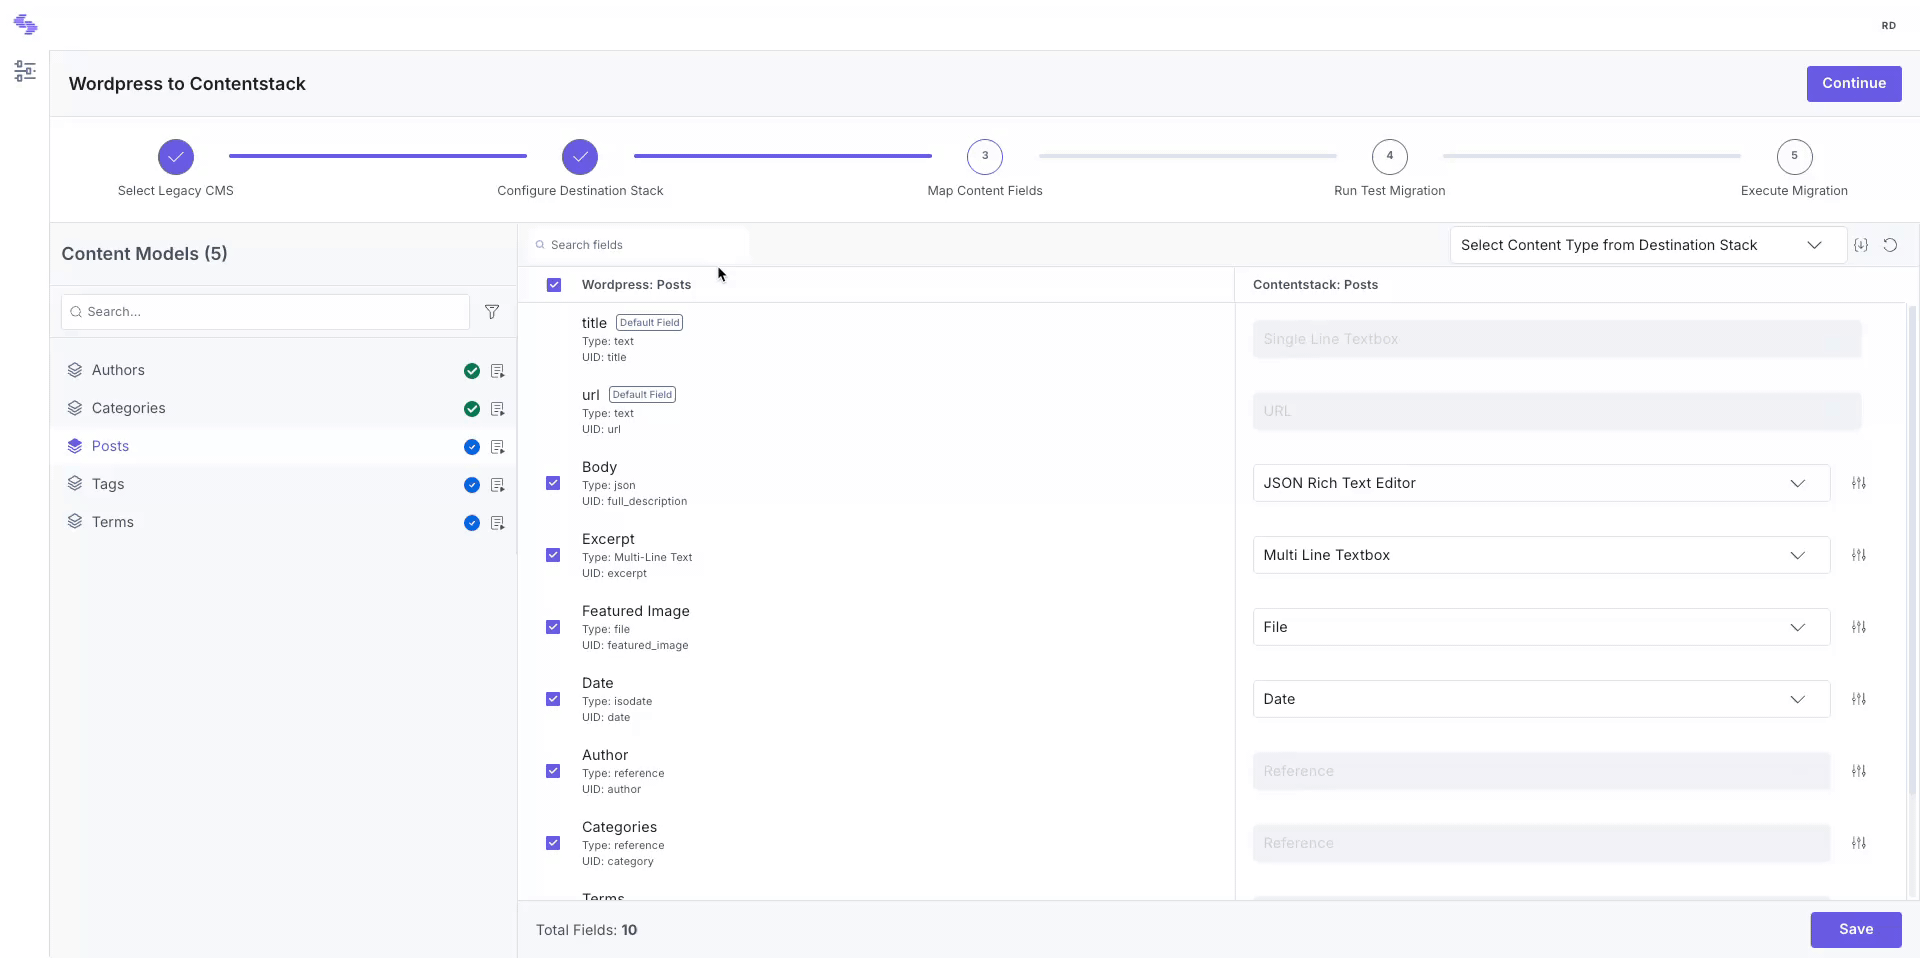Open the Multi Line Textbox dropdown
This screenshot has height=958, width=1920.
[1541, 555]
